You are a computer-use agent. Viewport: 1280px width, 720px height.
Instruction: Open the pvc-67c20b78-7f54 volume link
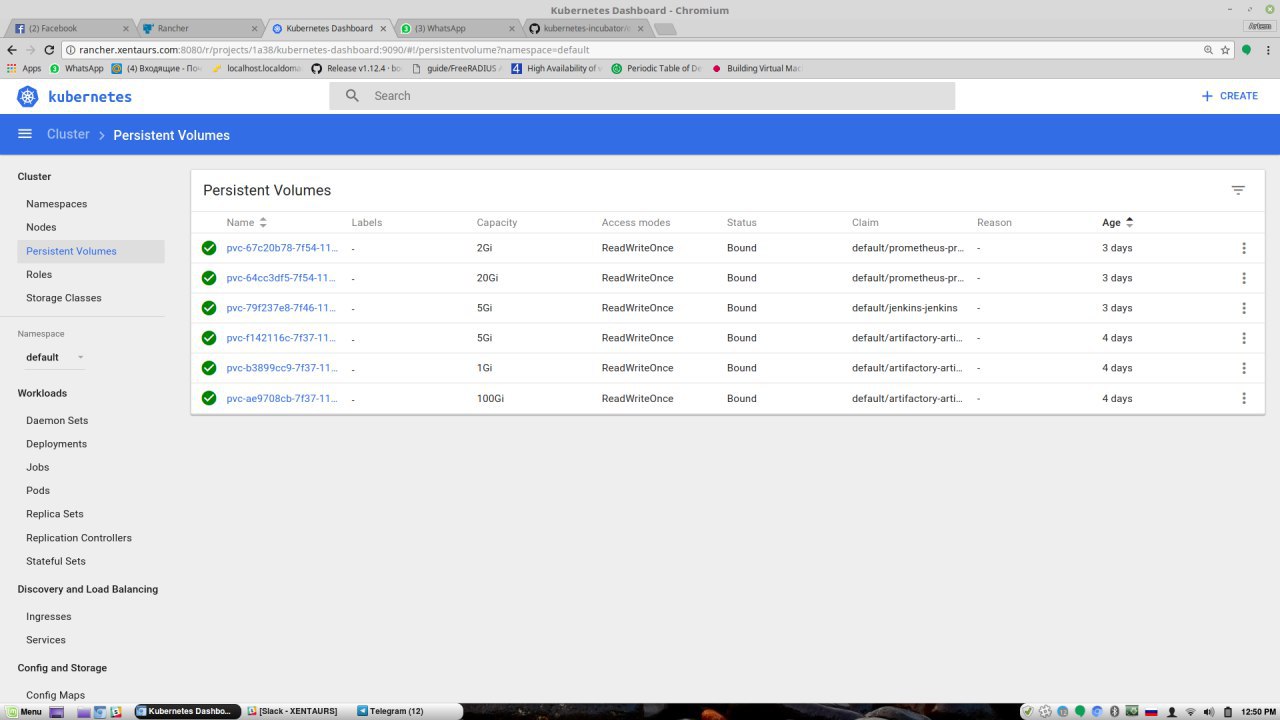point(282,248)
